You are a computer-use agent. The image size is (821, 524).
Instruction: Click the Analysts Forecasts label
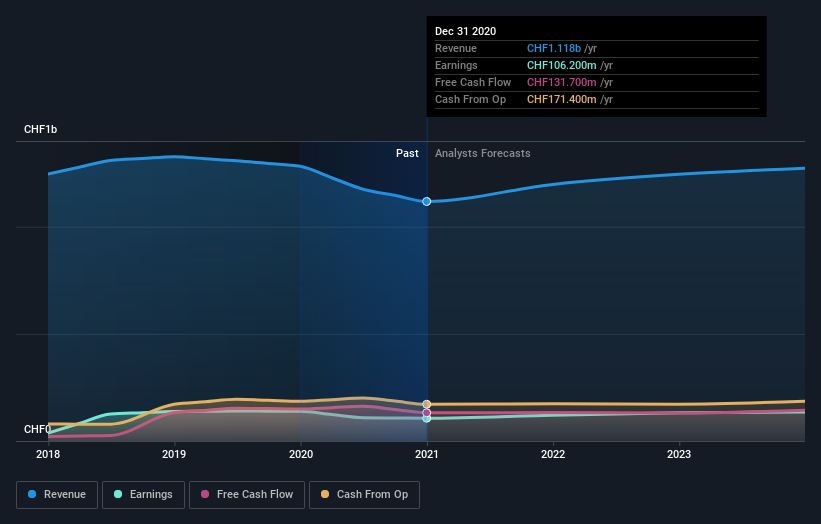(482, 153)
